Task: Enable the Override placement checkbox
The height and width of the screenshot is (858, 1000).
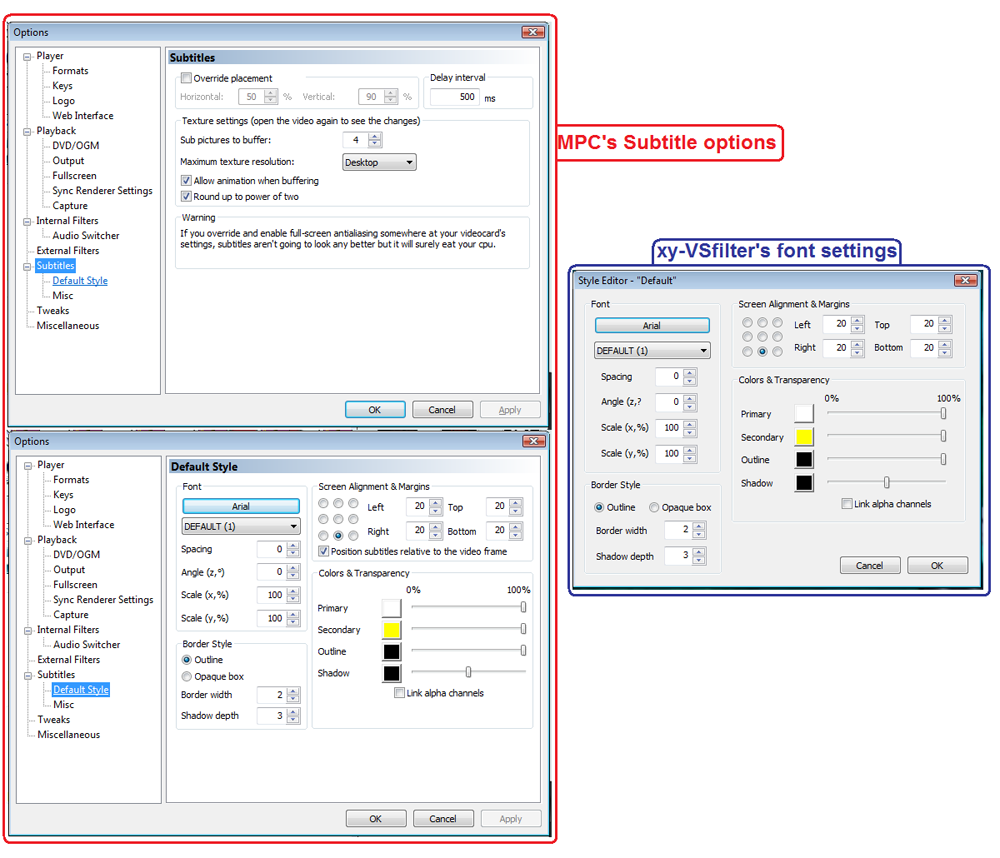Action: pyautogui.click(x=186, y=78)
